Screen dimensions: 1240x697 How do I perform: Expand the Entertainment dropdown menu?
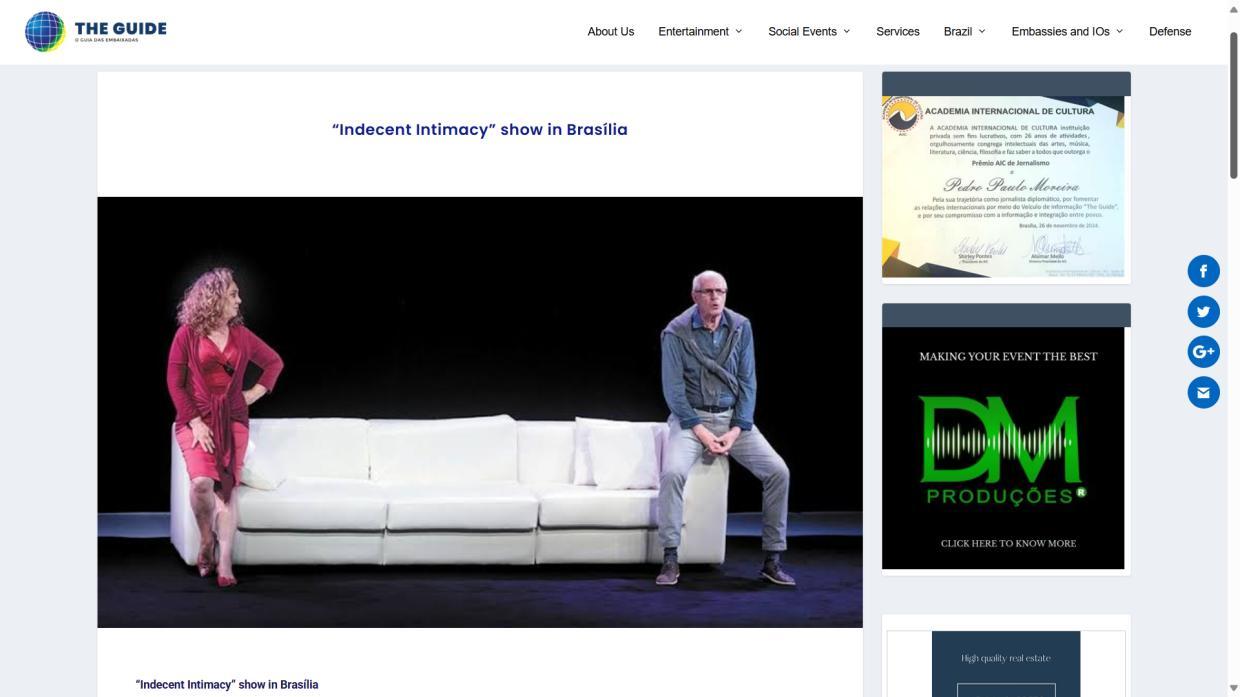[700, 31]
